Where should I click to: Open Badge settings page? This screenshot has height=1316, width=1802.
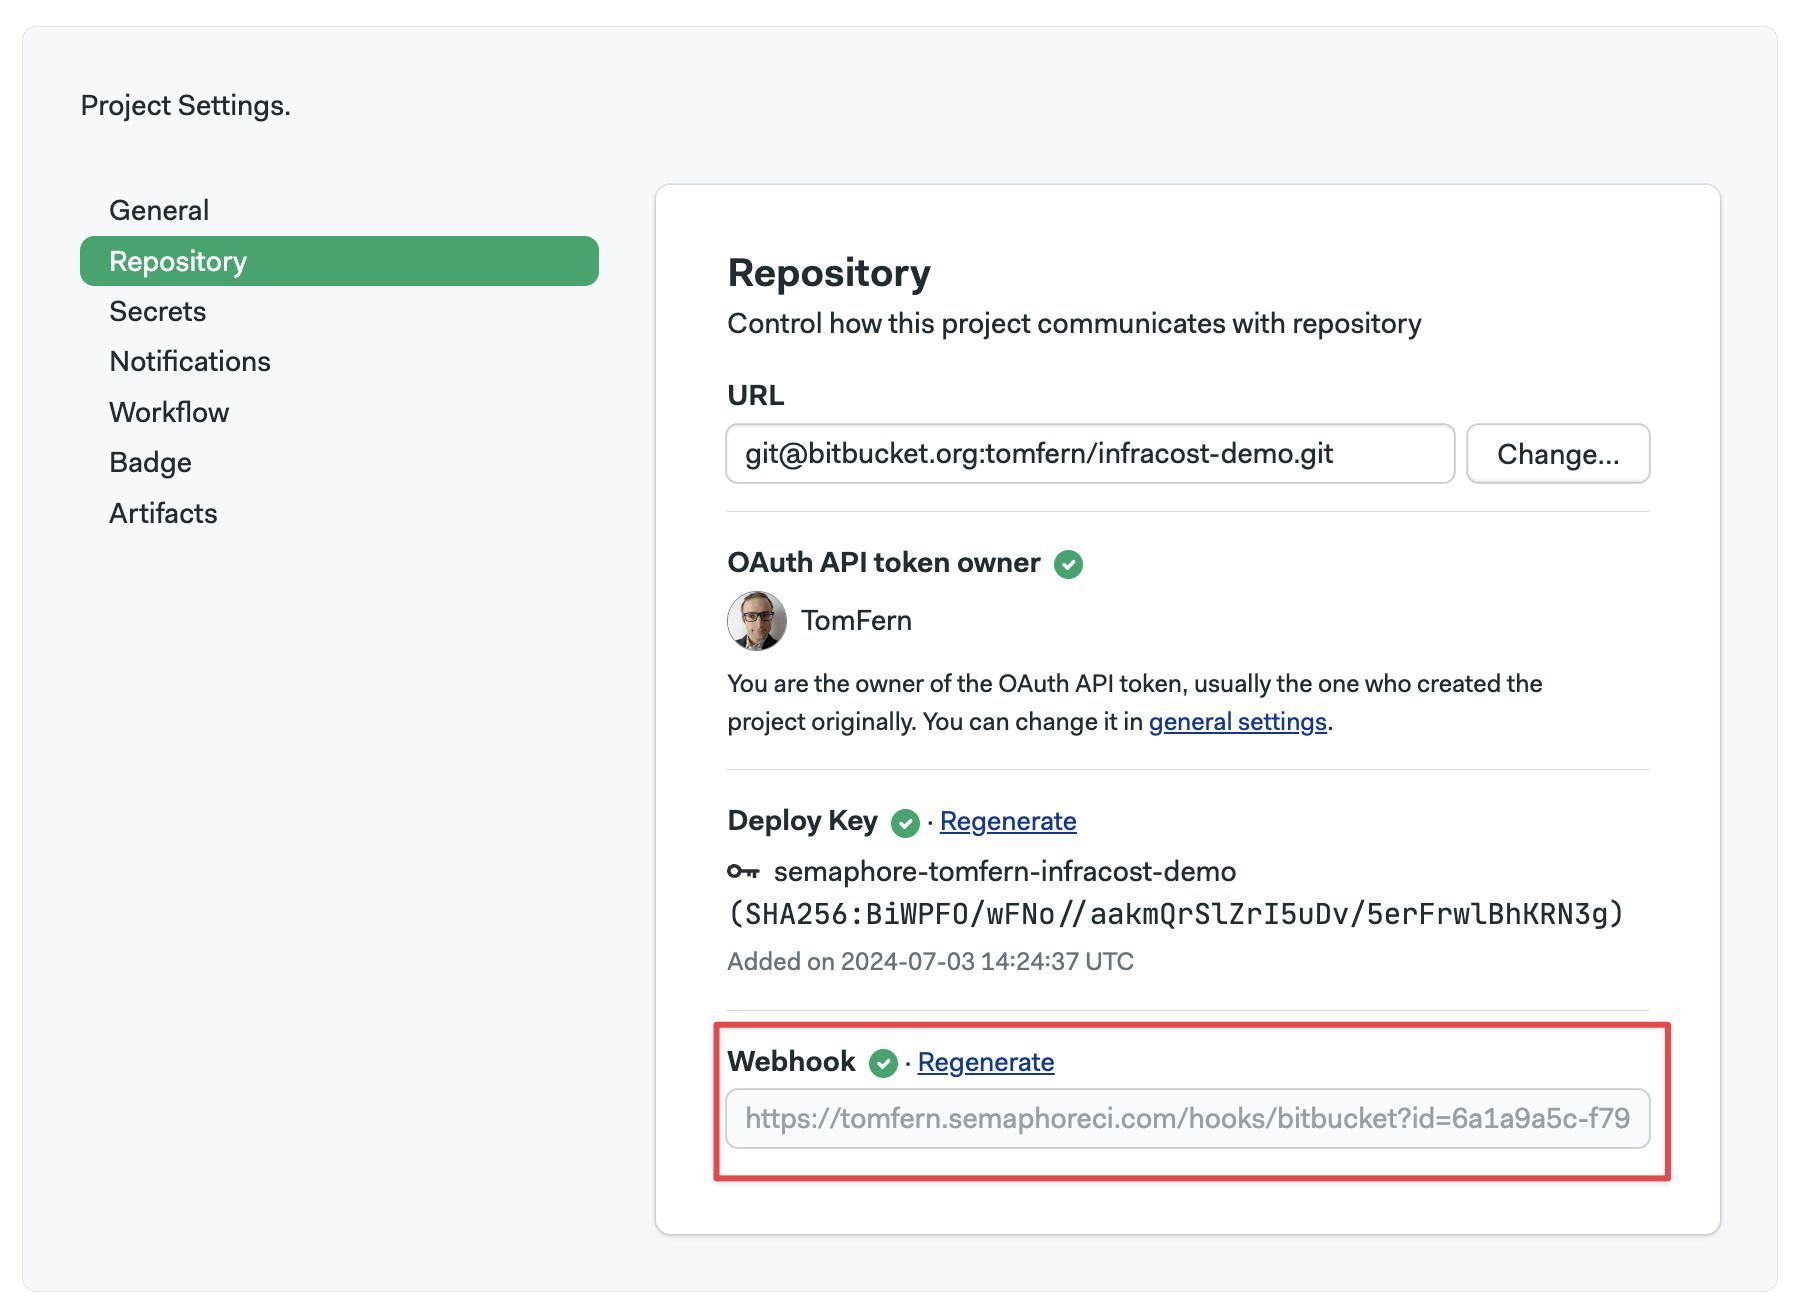[150, 462]
